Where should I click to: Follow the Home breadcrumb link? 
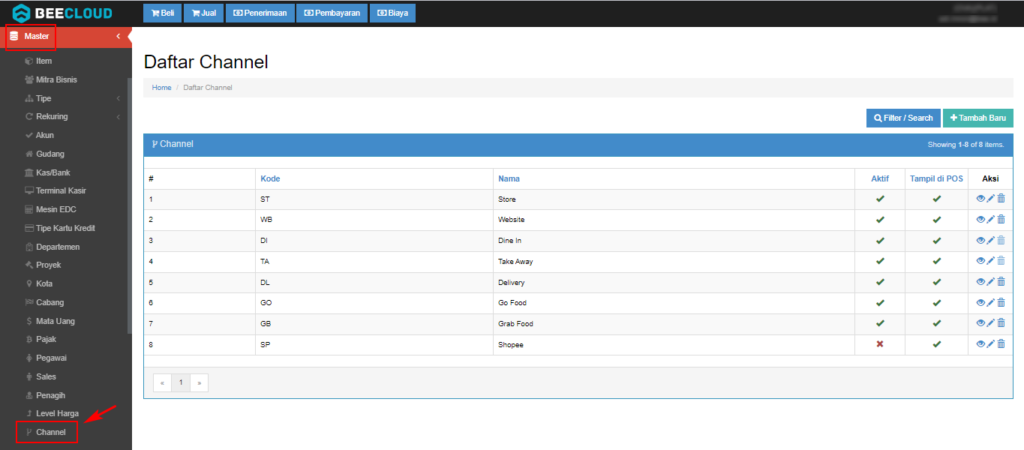(161, 88)
